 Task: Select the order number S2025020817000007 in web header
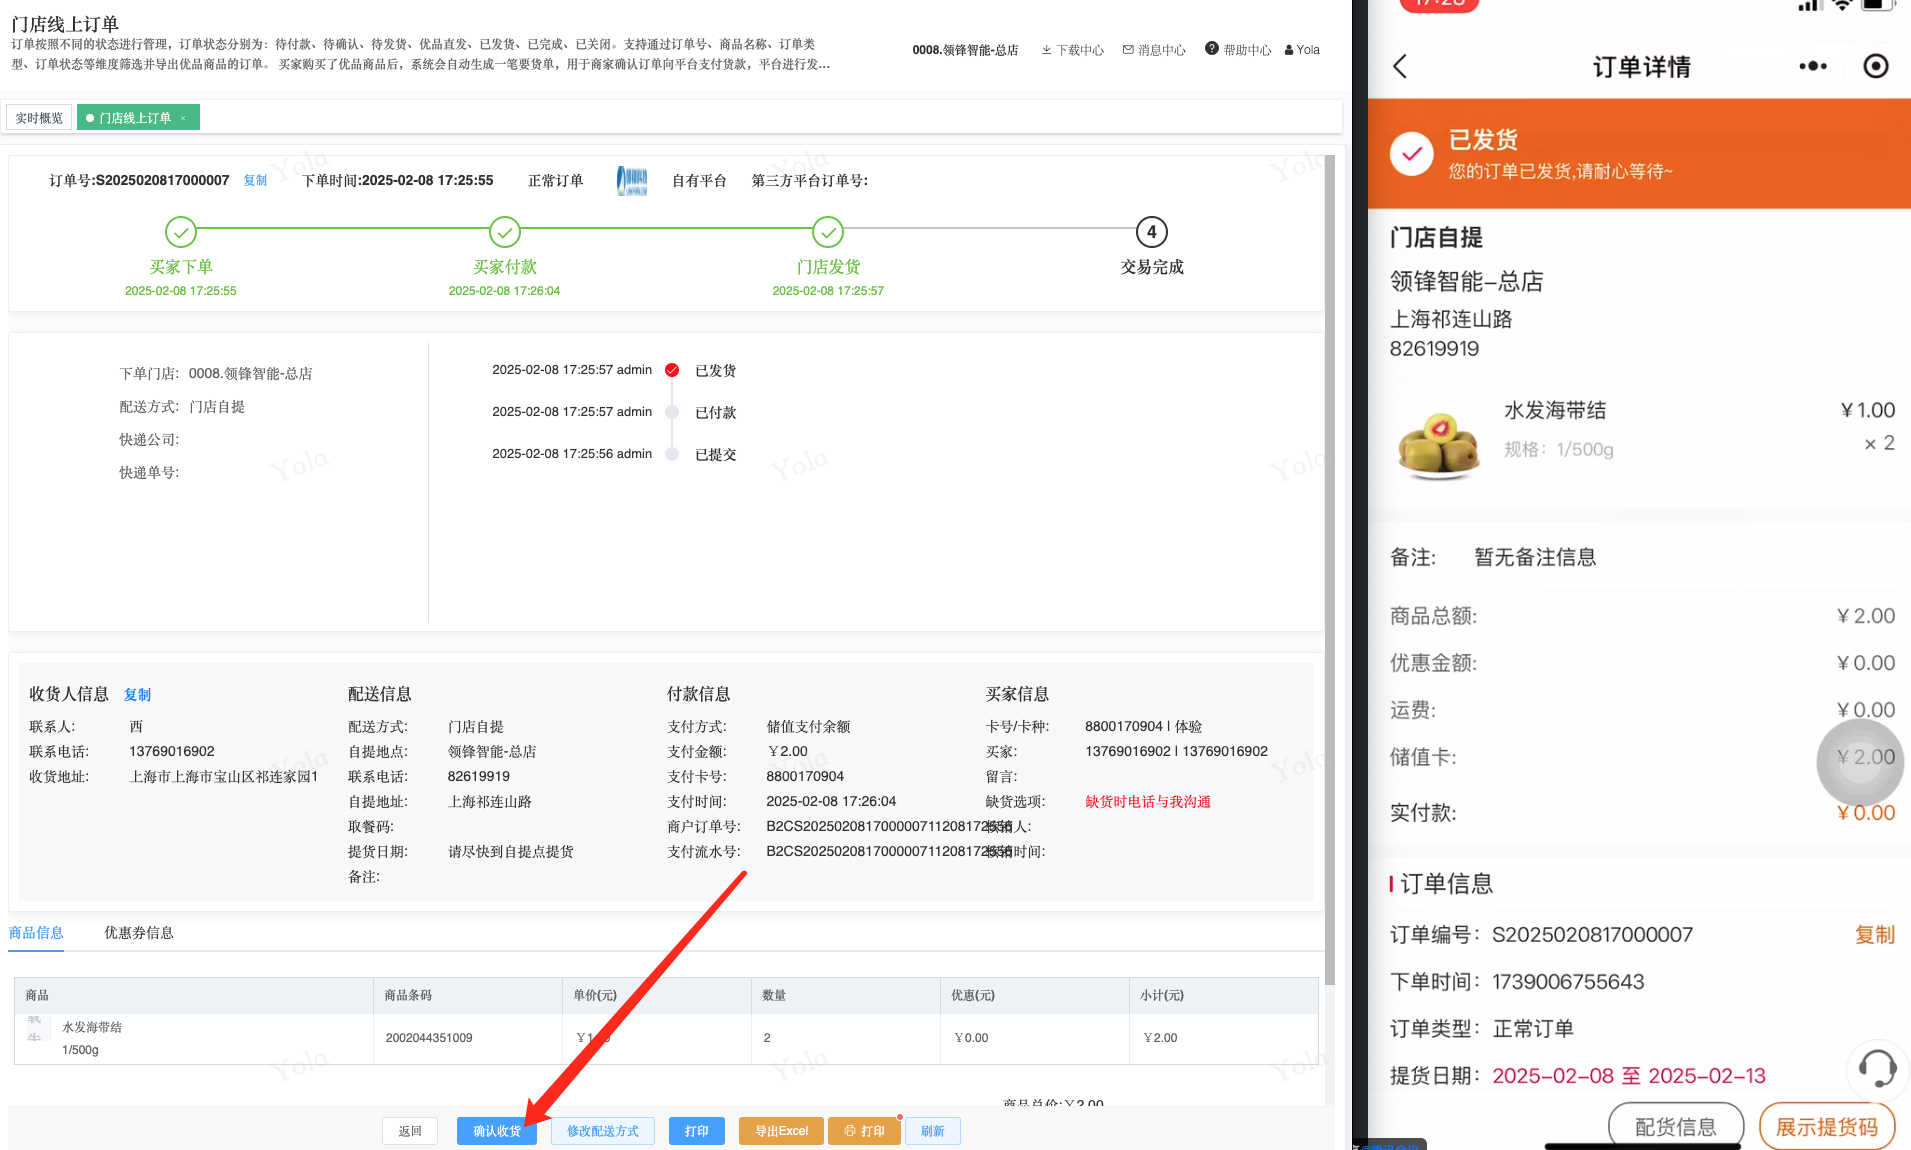162,181
